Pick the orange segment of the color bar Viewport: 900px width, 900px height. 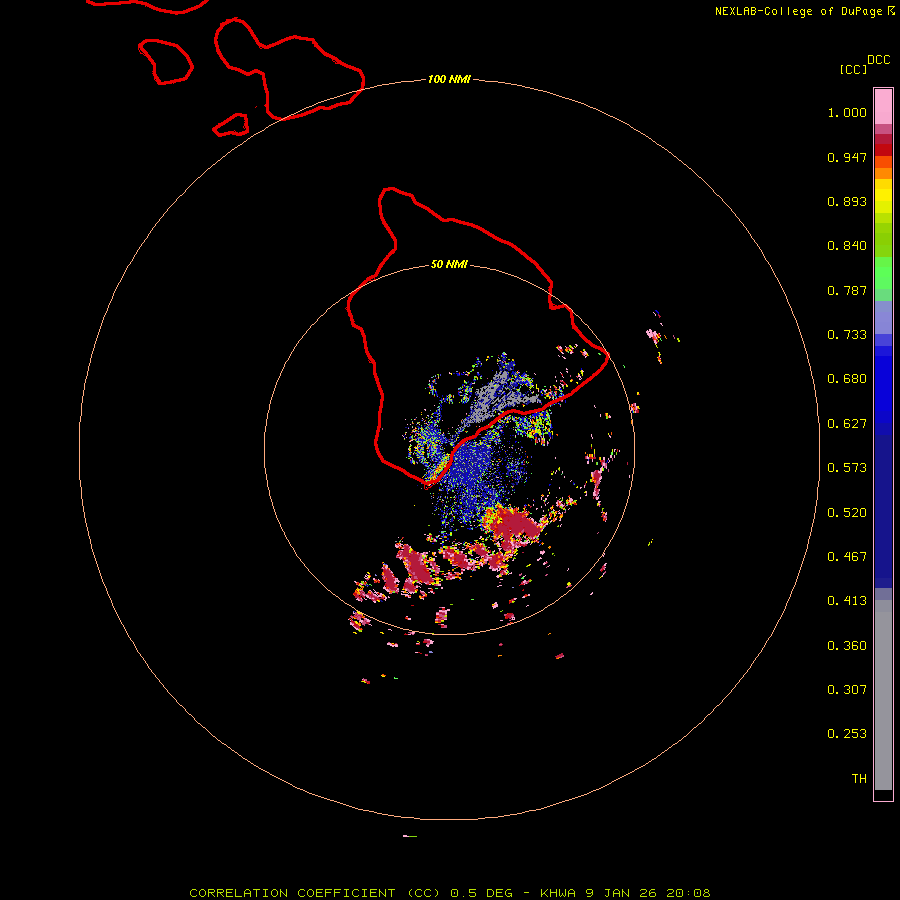[x=883, y=173]
